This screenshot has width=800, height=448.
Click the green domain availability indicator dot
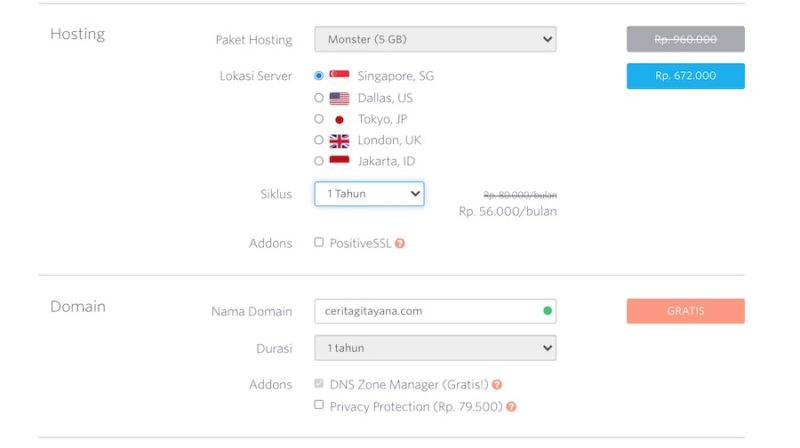pos(547,311)
